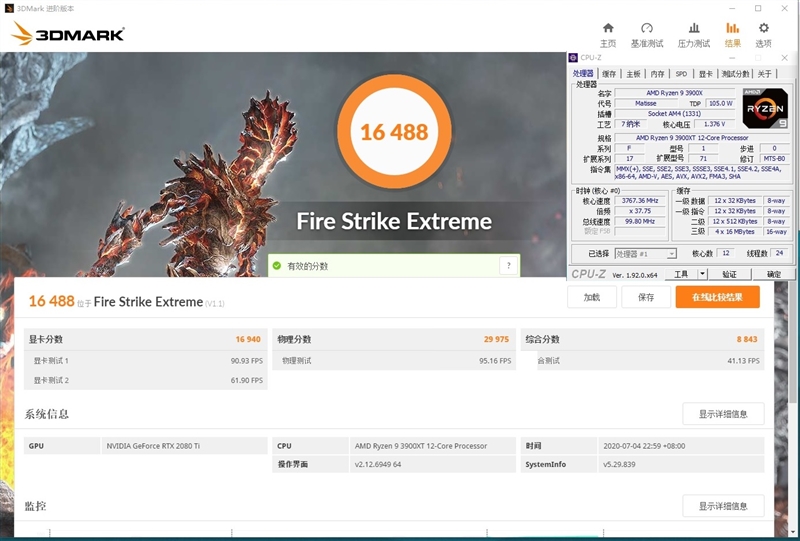
Task: Switch to CPU-Z 显卡 tab
Action: (705, 74)
